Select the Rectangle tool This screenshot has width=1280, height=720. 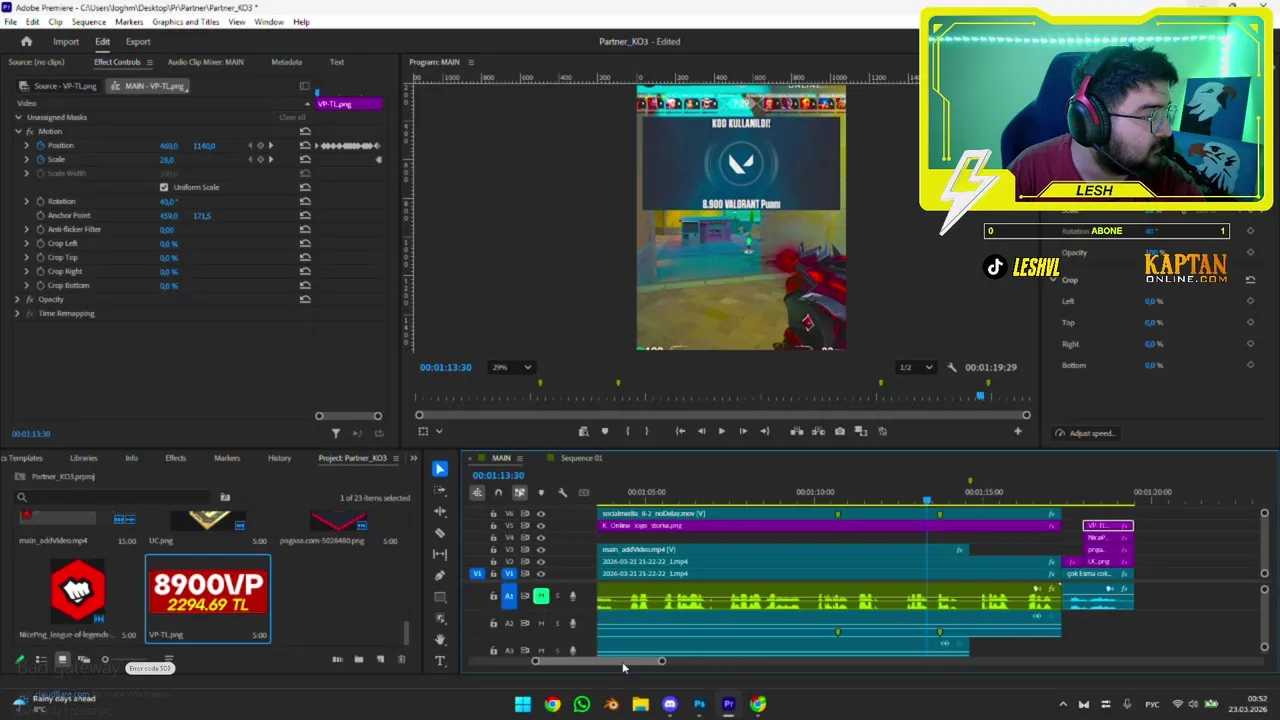440,597
